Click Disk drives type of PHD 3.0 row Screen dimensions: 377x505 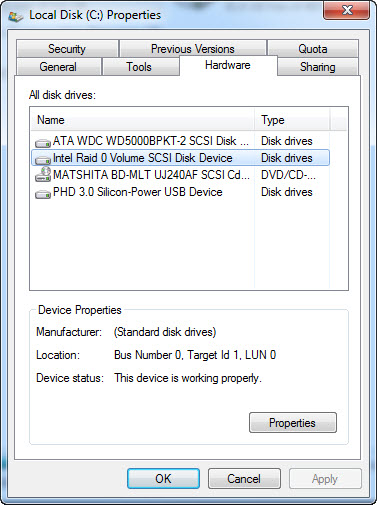coord(287,192)
